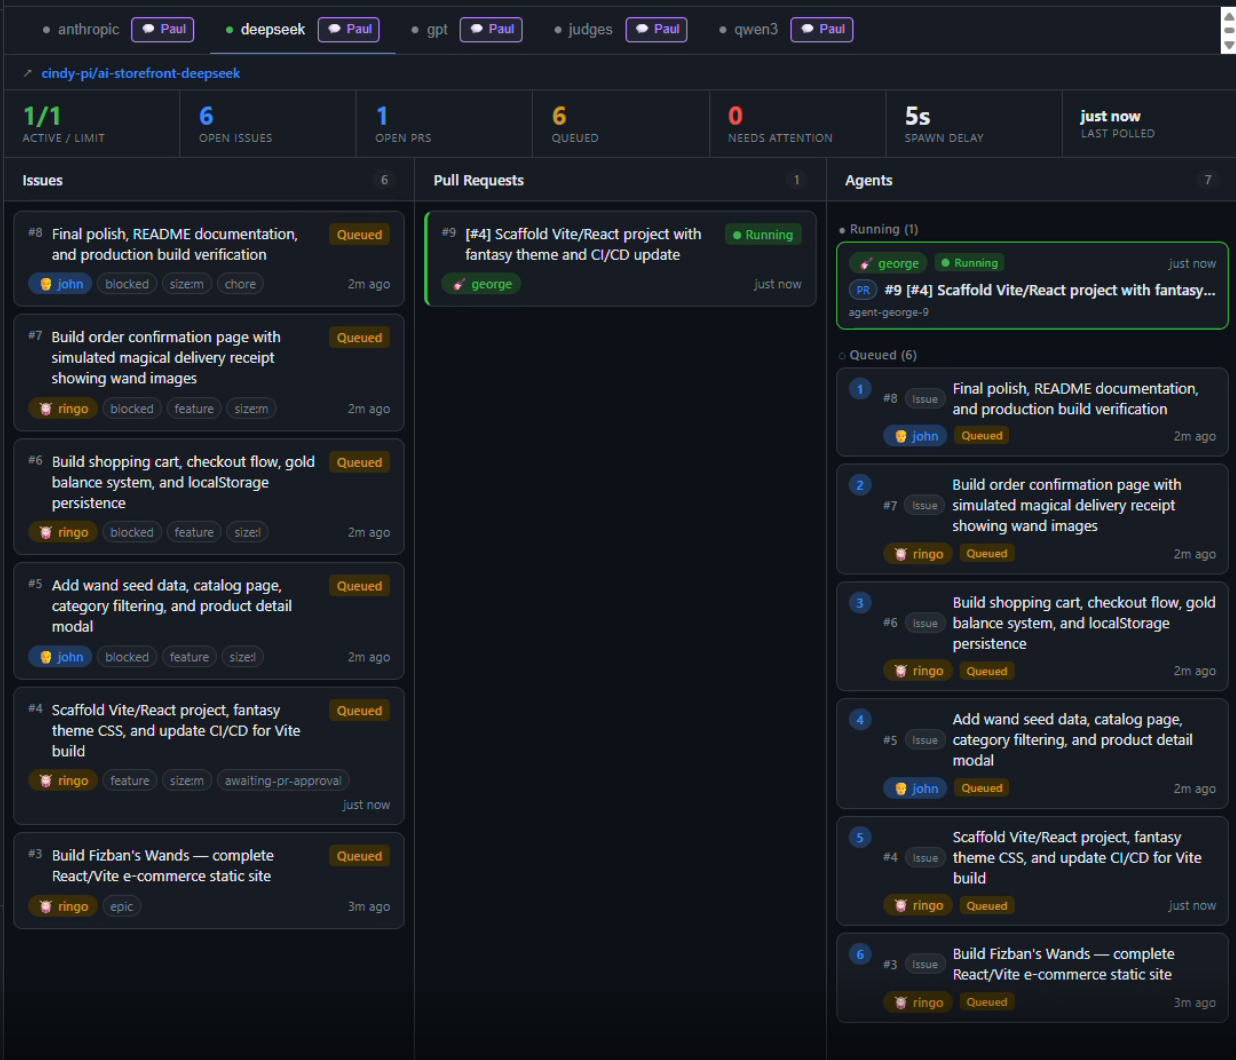The width and height of the screenshot is (1236, 1060).
Task: Click queue position 6 number badge in Agents
Action: (x=860, y=954)
